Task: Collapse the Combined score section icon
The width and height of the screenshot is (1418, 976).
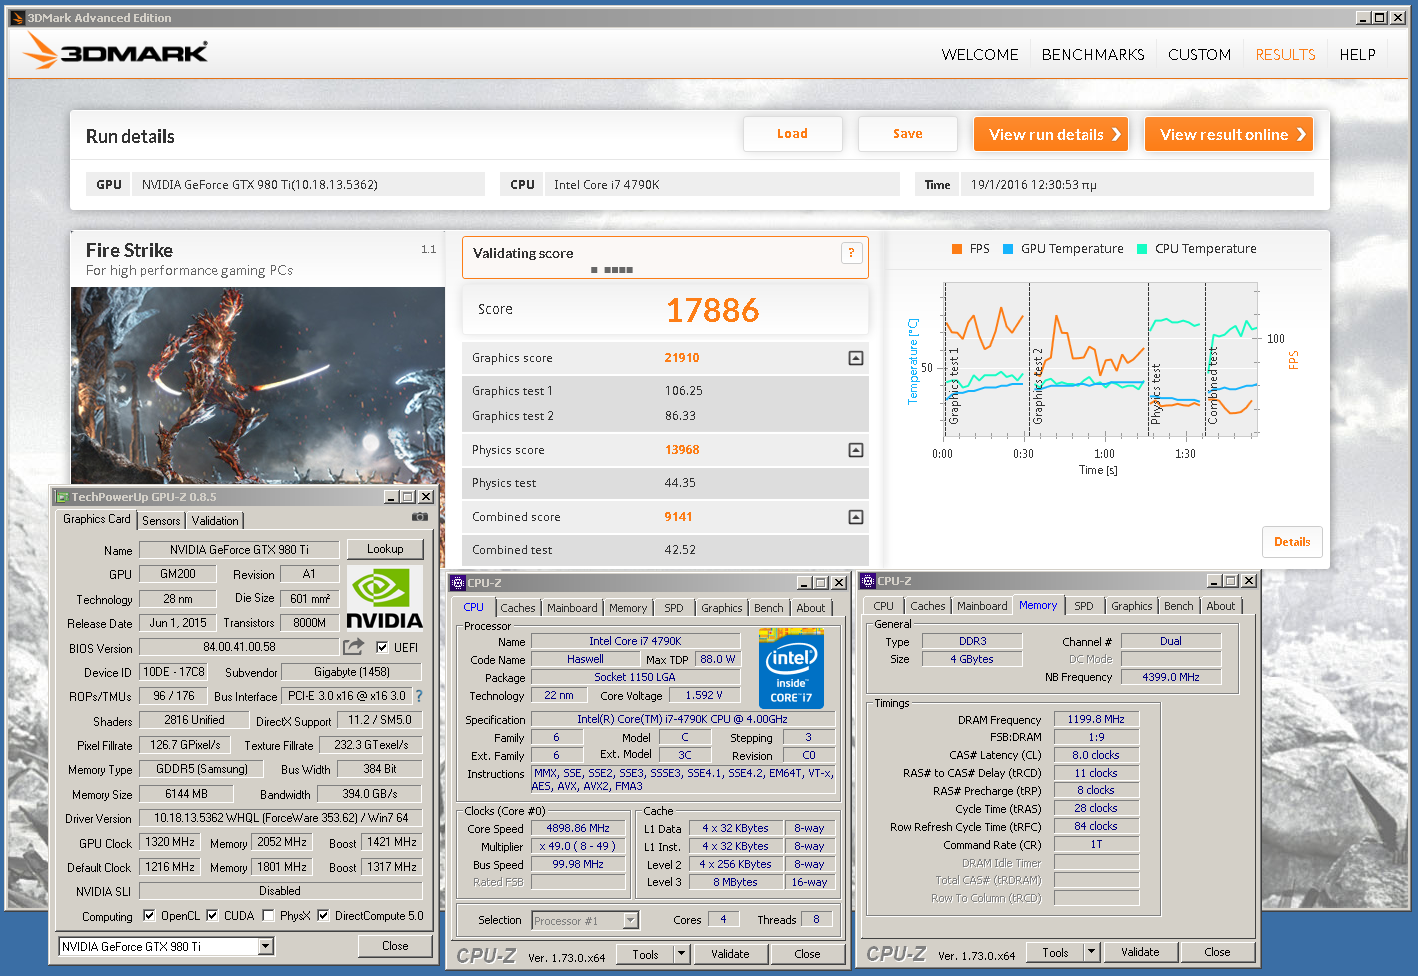Action: [856, 517]
